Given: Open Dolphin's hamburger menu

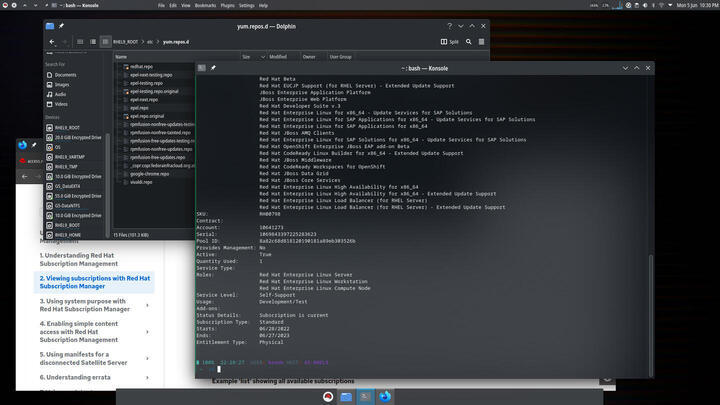Looking at the screenshot, I should tap(481, 42).
